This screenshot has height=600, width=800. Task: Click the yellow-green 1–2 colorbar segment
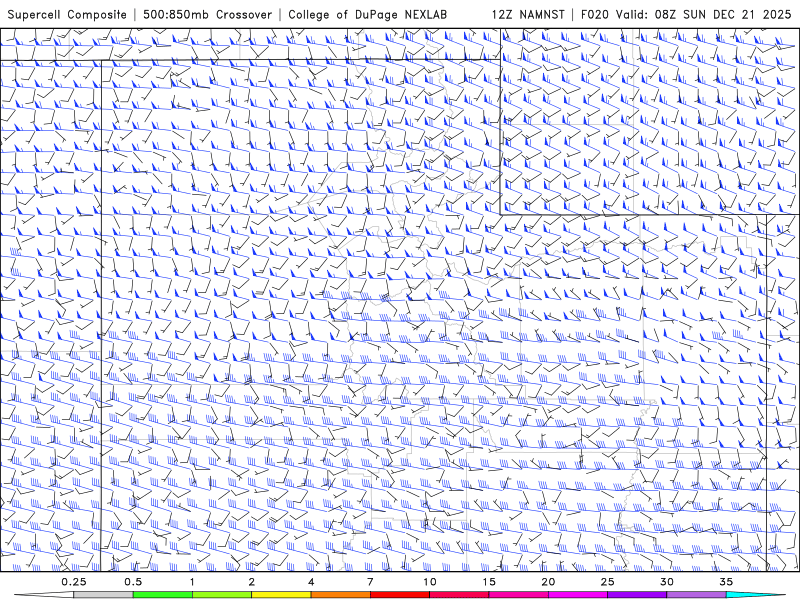tap(221, 595)
